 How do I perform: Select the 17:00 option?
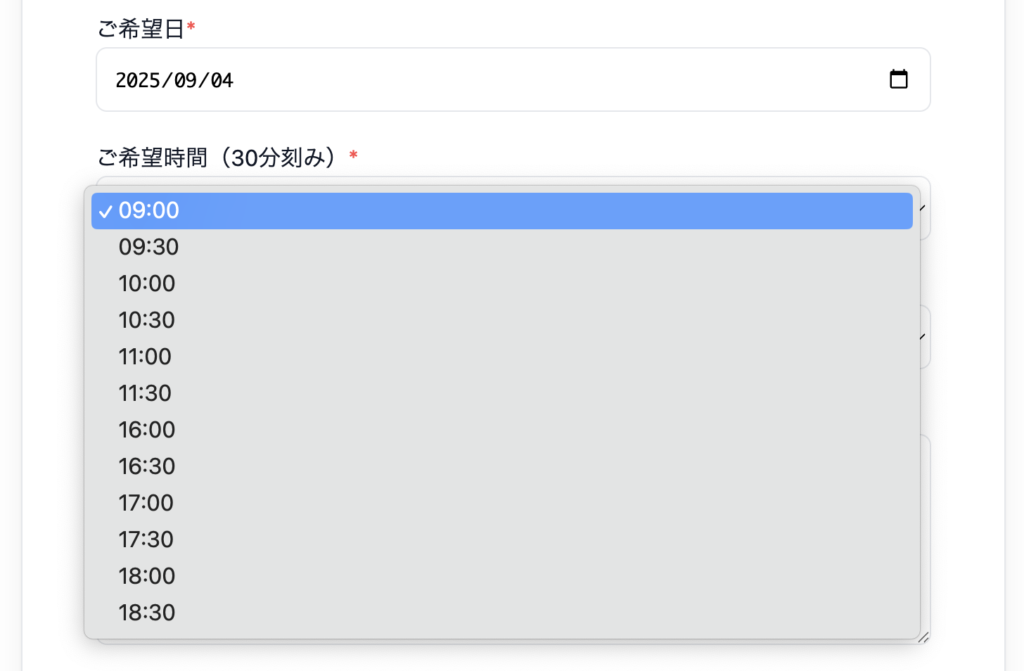point(502,503)
